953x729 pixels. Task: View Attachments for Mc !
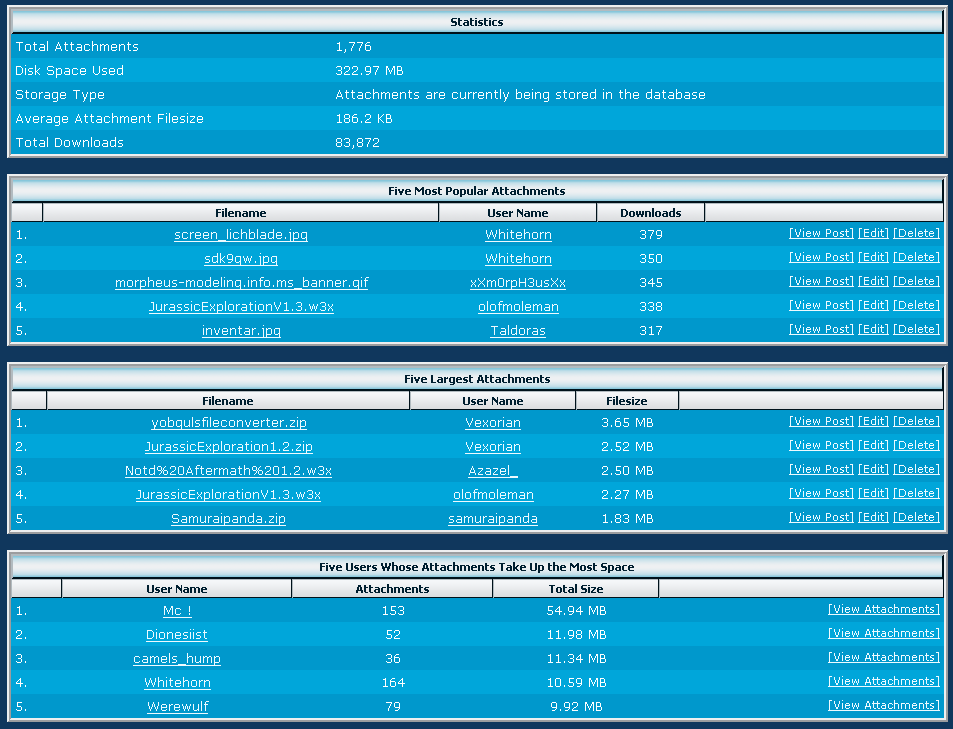click(x=884, y=609)
